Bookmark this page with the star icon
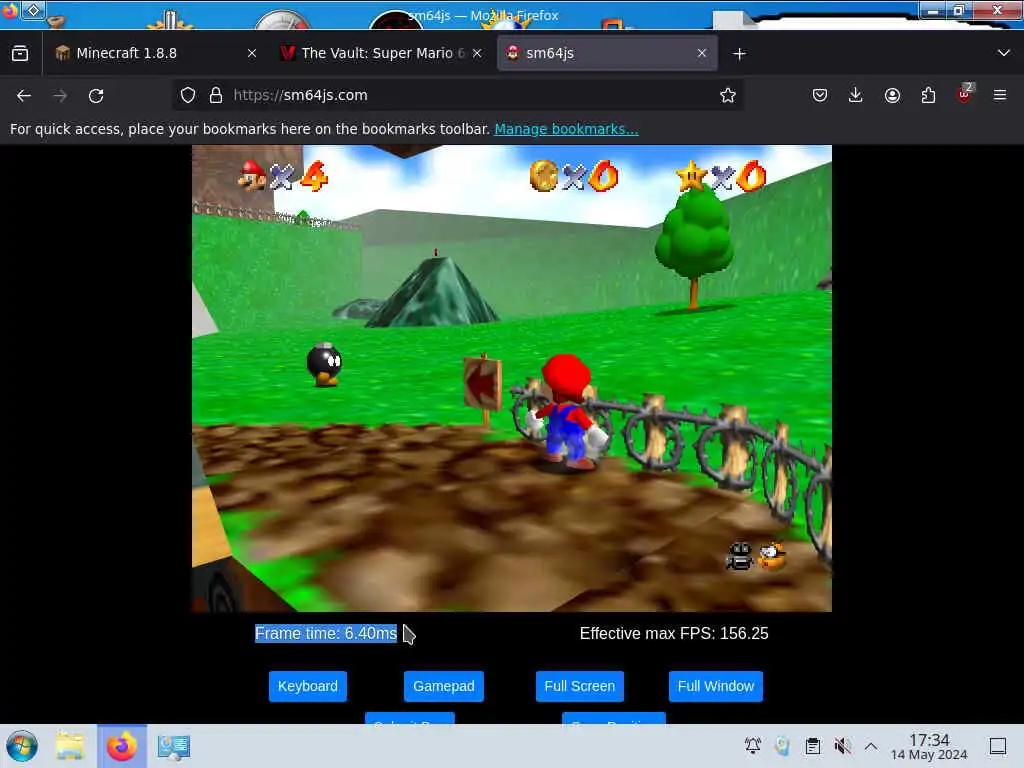The width and height of the screenshot is (1024, 768). pyautogui.click(x=728, y=95)
